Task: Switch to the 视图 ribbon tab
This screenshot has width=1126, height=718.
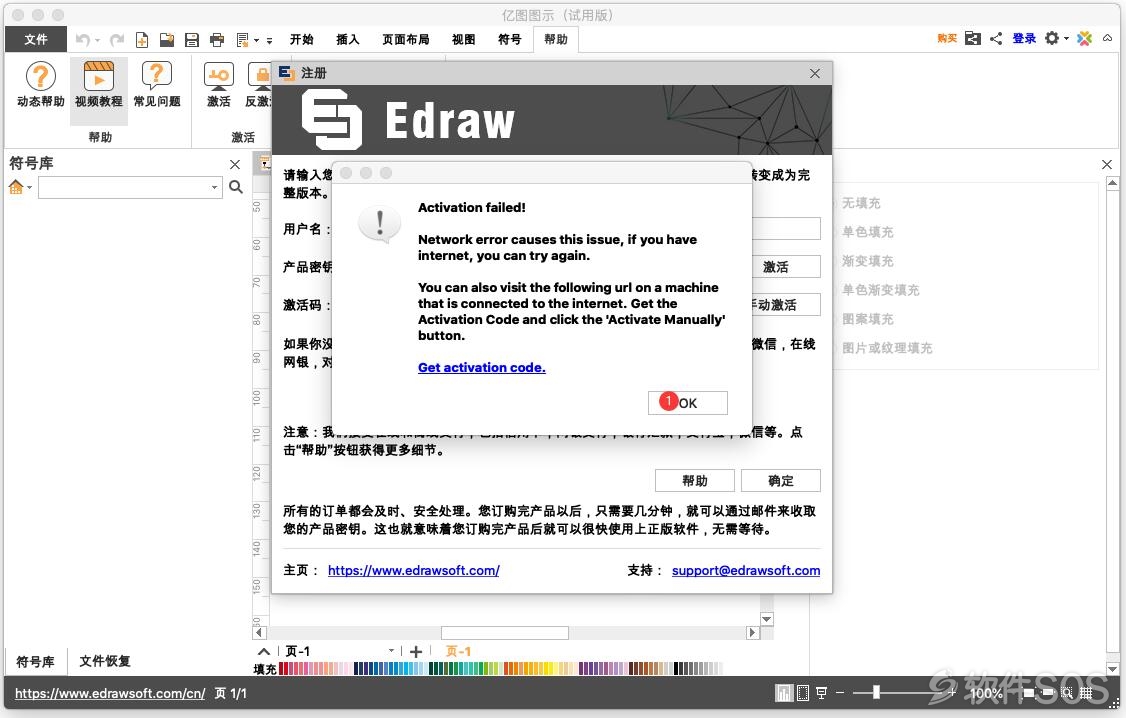Action: [x=463, y=39]
